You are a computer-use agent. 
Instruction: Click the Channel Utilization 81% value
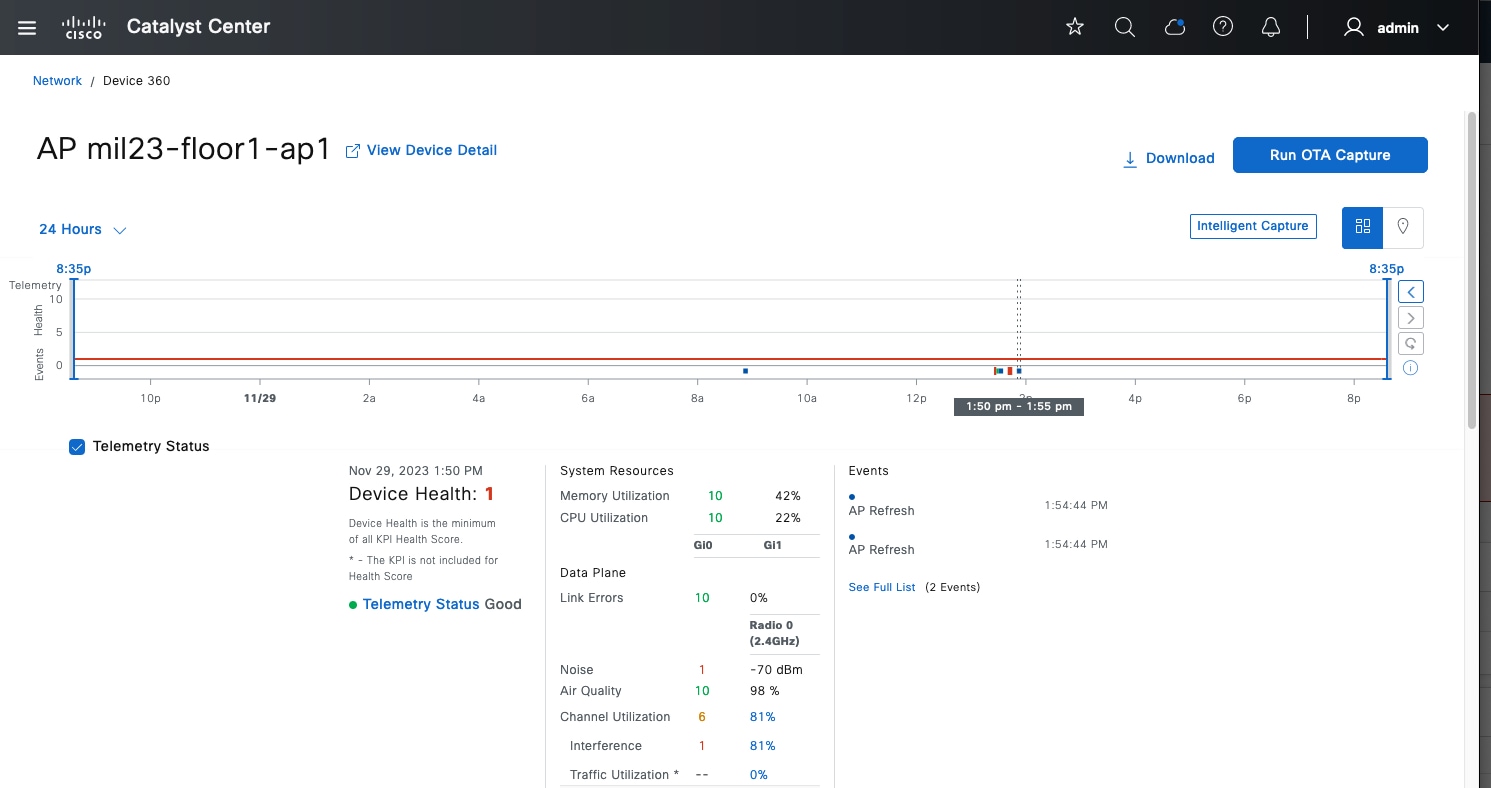pos(762,717)
